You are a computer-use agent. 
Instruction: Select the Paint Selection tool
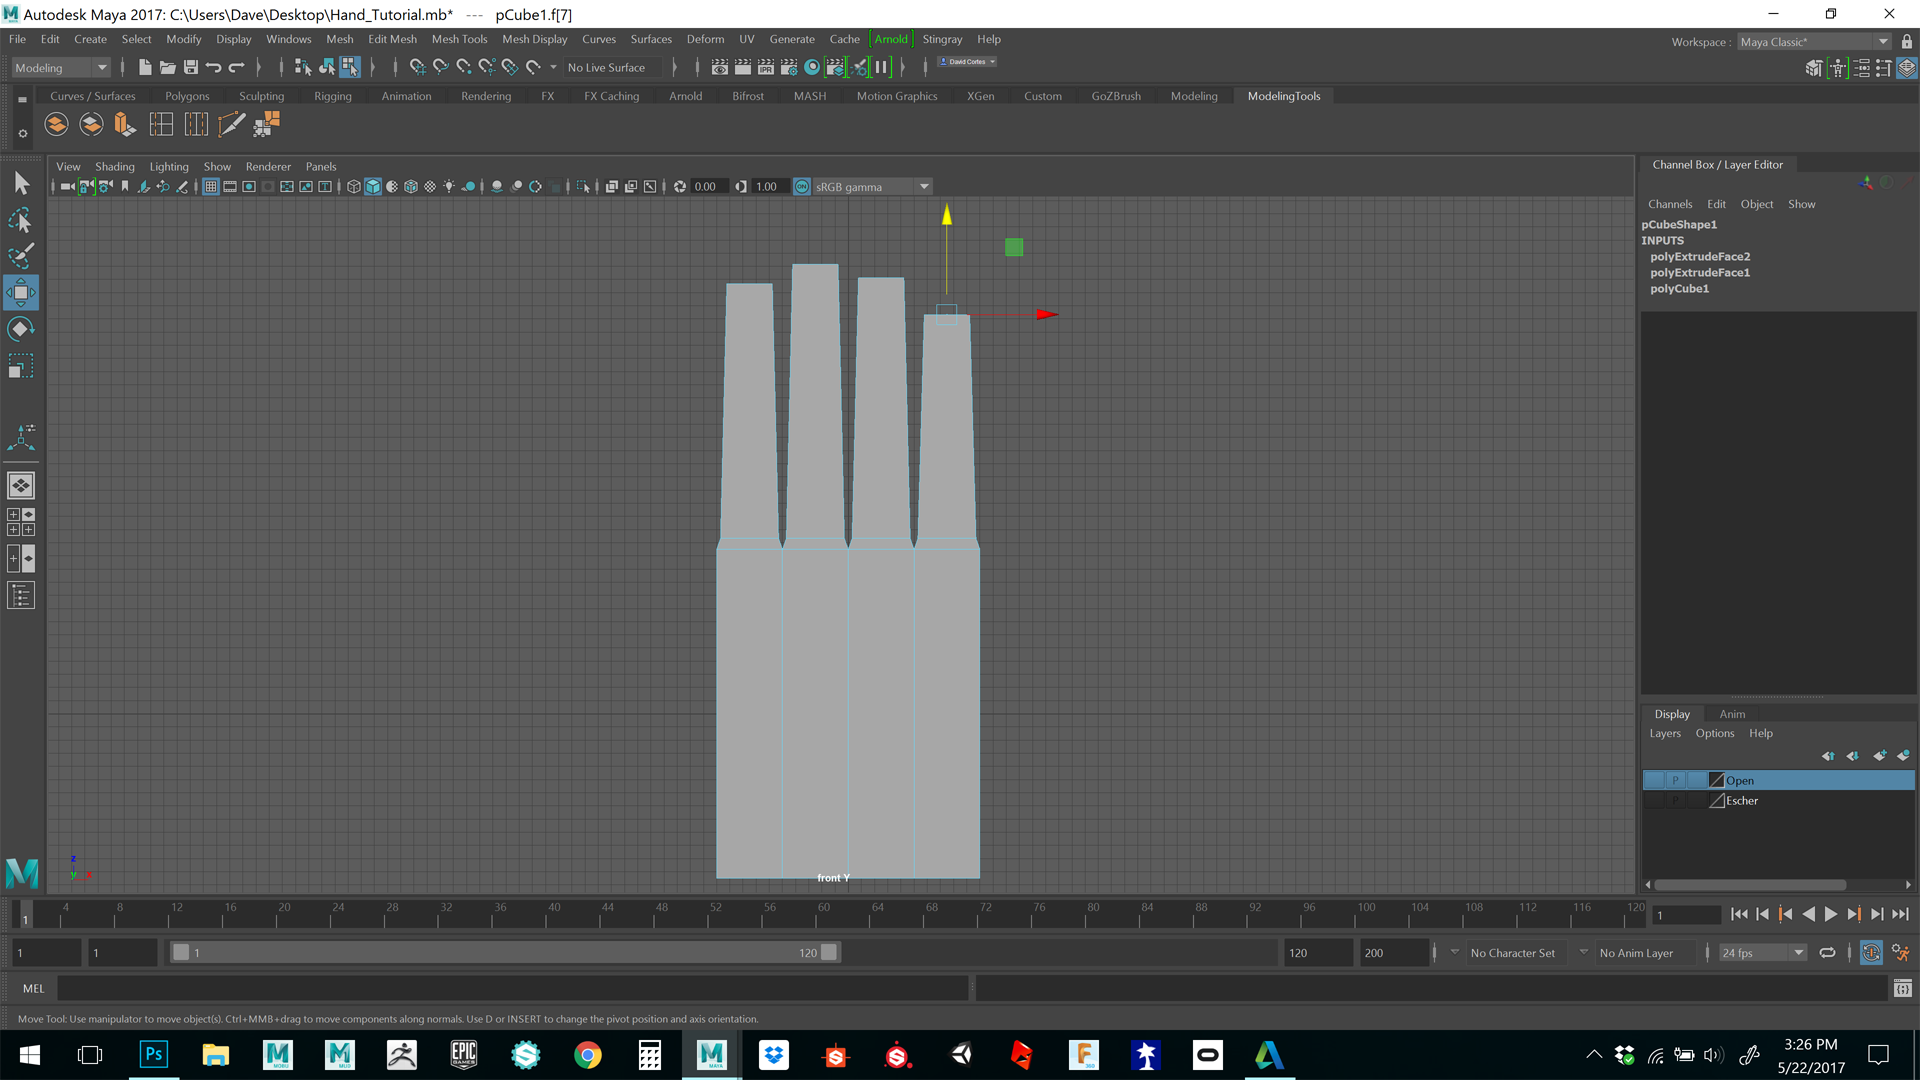pos(20,256)
